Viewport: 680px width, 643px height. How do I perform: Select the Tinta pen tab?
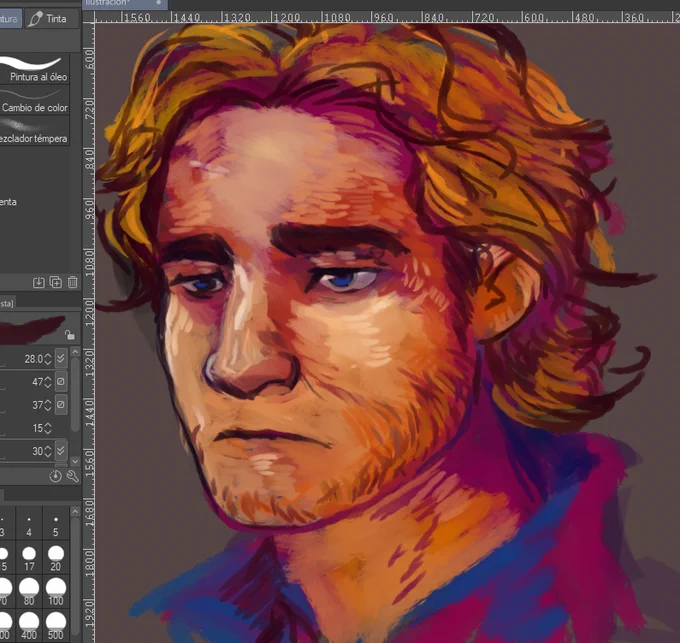tap(52, 19)
